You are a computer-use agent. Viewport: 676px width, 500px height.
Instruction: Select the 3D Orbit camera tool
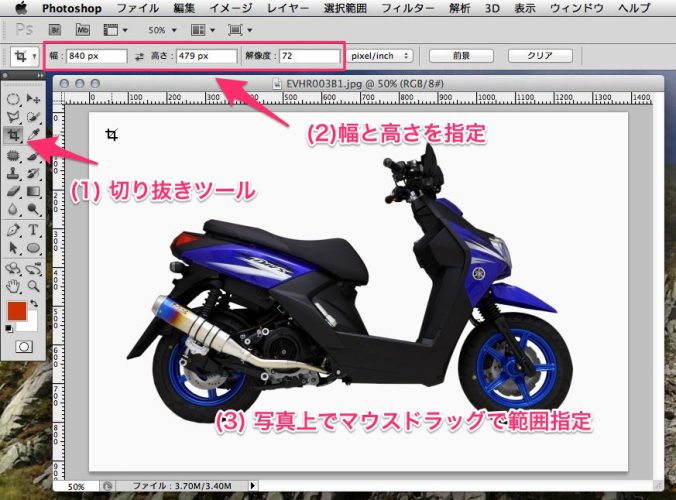[x=33, y=269]
